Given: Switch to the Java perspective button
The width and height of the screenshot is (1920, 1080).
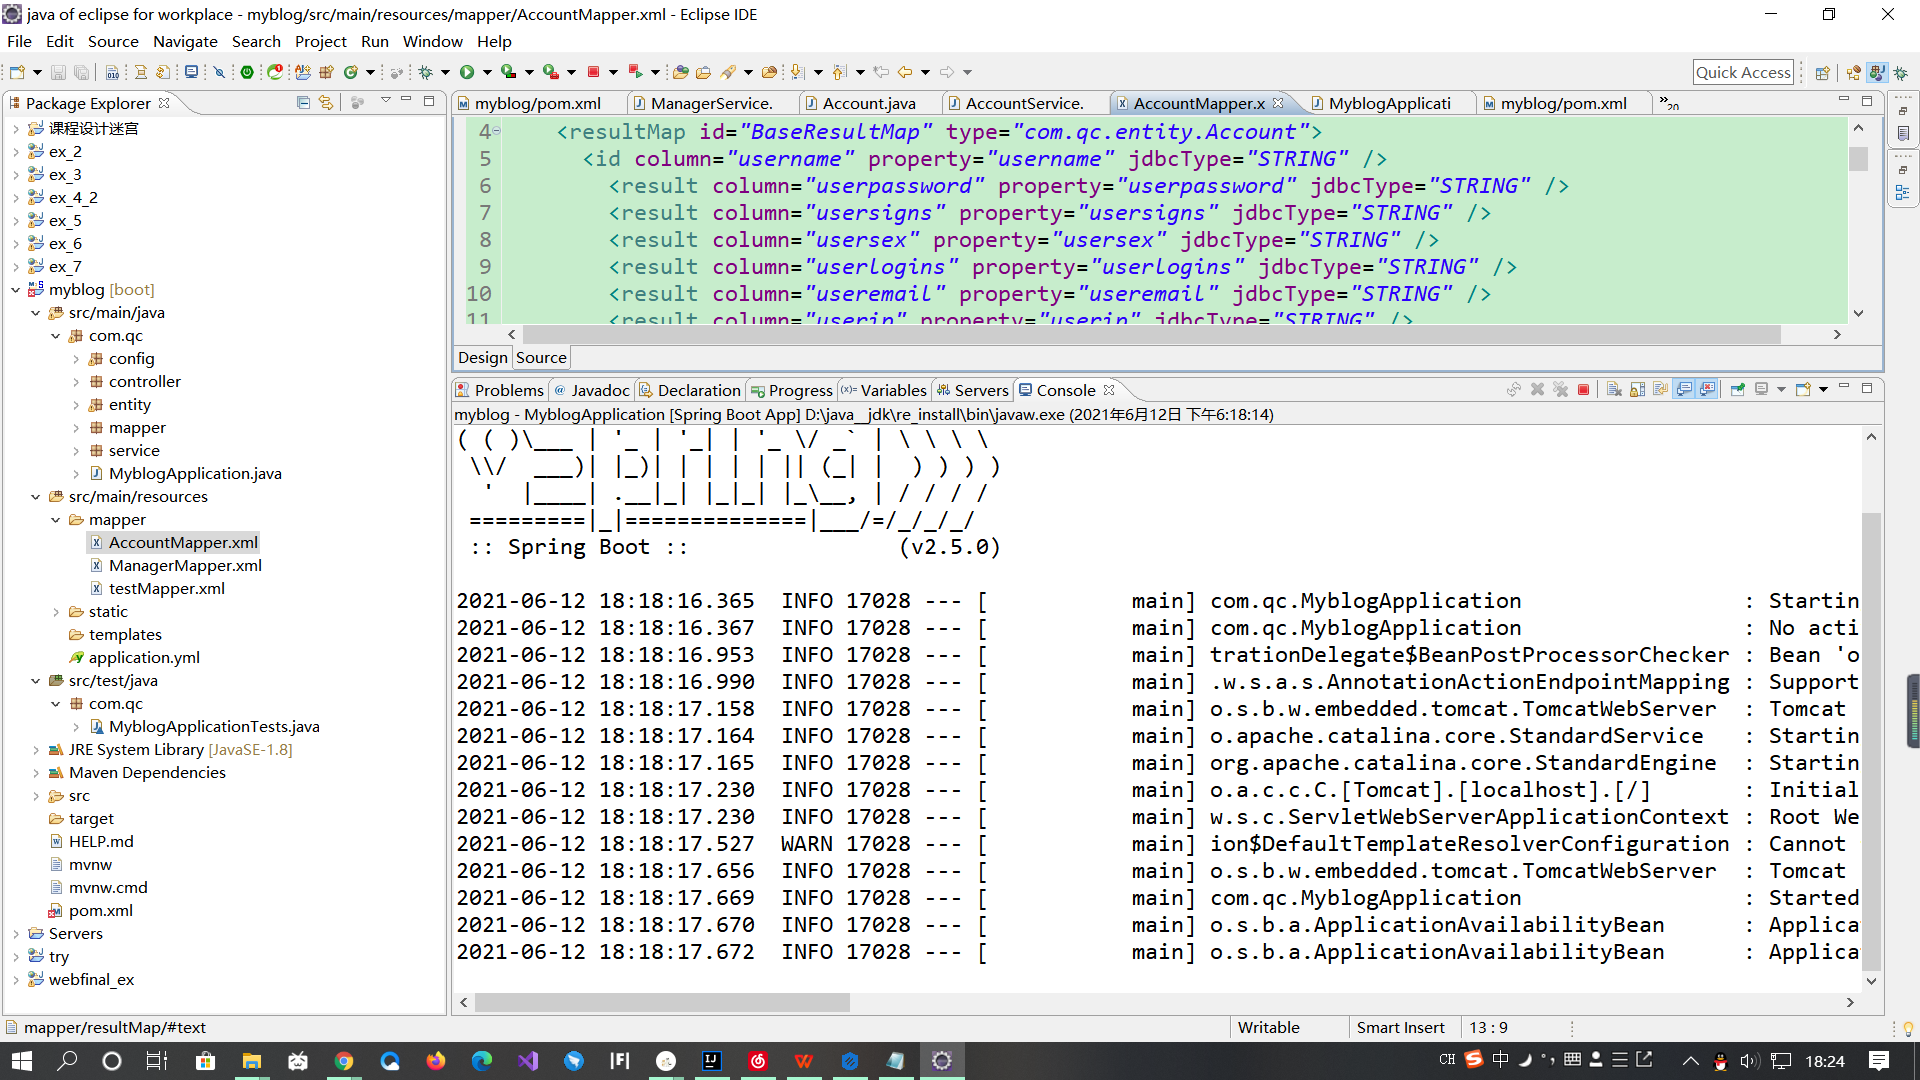Looking at the screenshot, I should click(x=1877, y=72).
